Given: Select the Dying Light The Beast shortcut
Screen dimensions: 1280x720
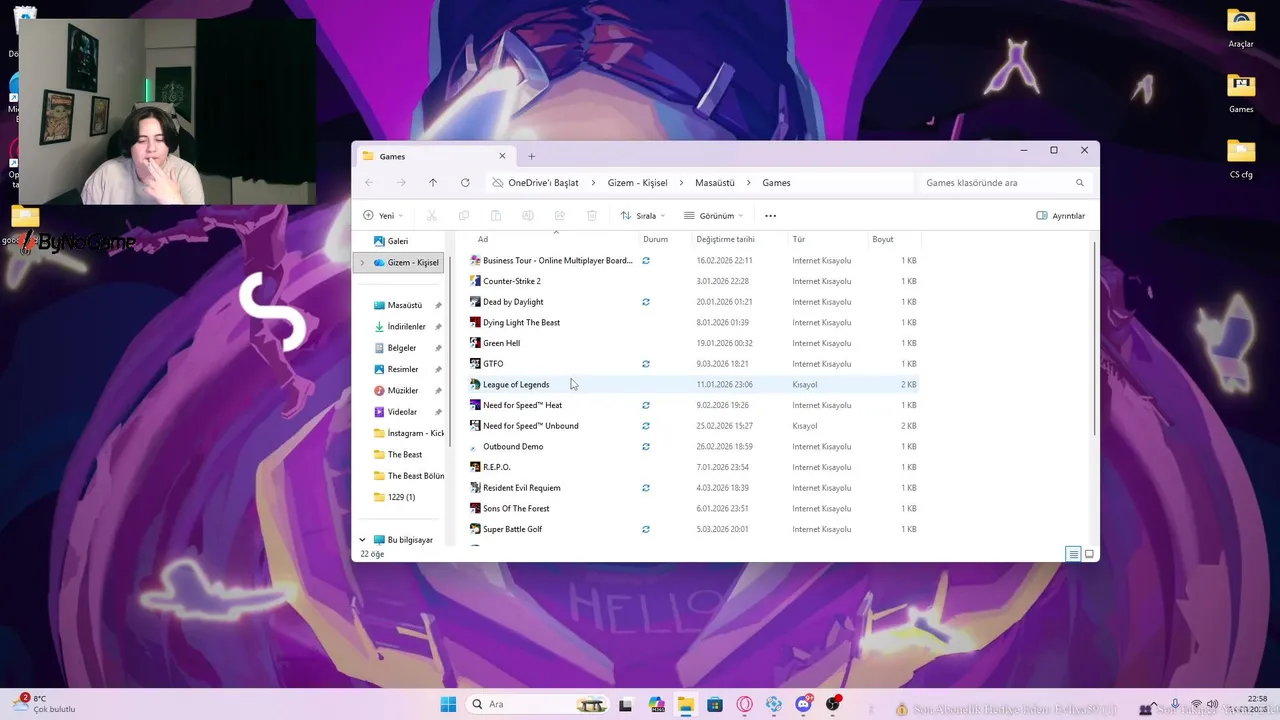Looking at the screenshot, I should click(521, 323).
